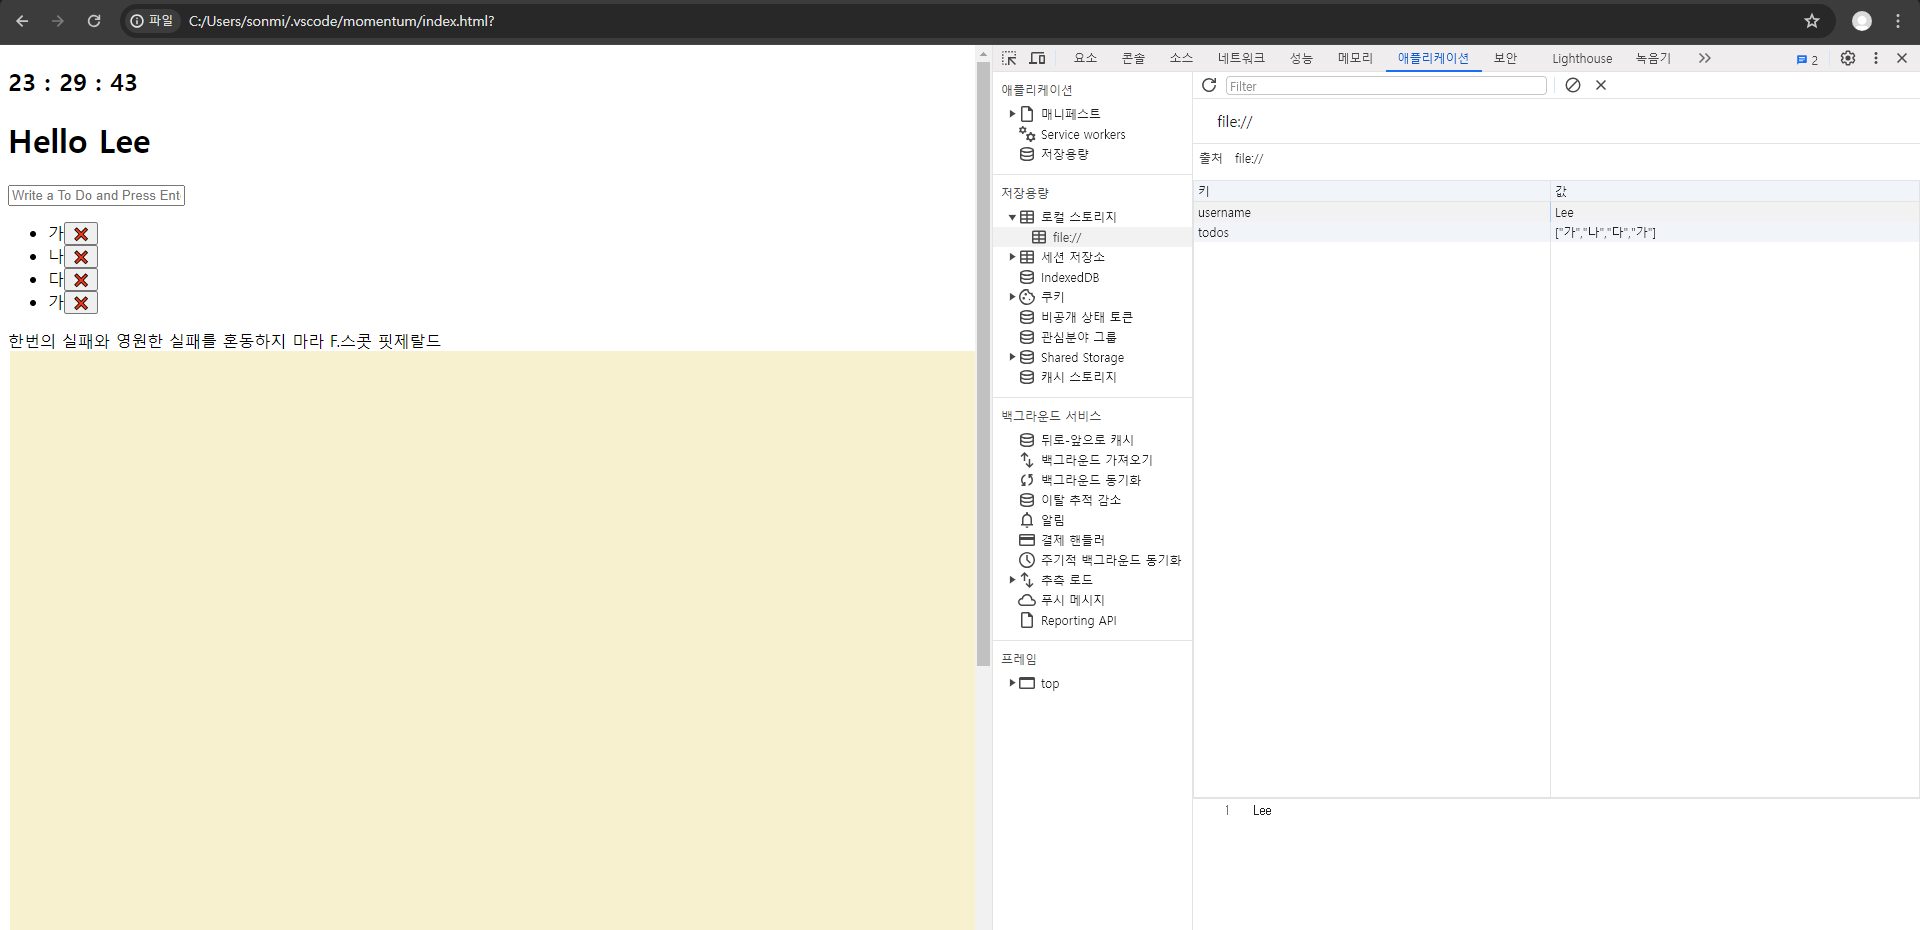Open the issues badge showing 2 issues
The width and height of the screenshot is (1920, 930).
1807,60
